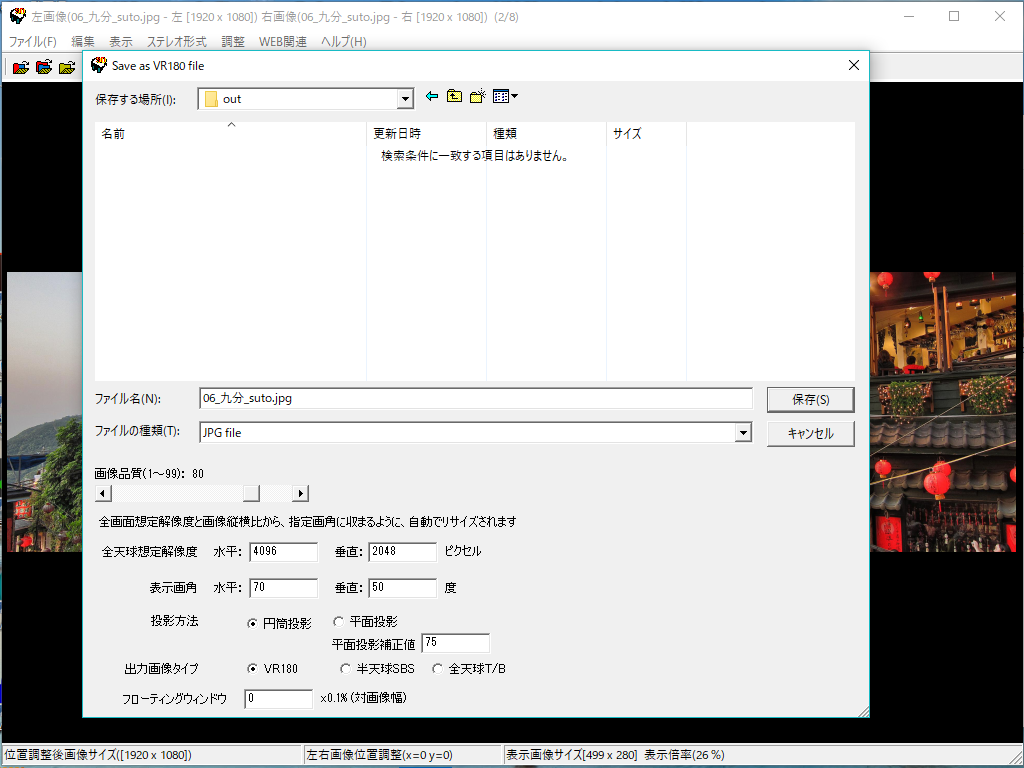Open the ヘルプ(H) menu
The width and height of the screenshot is (1024, 768).
[344, 42]
